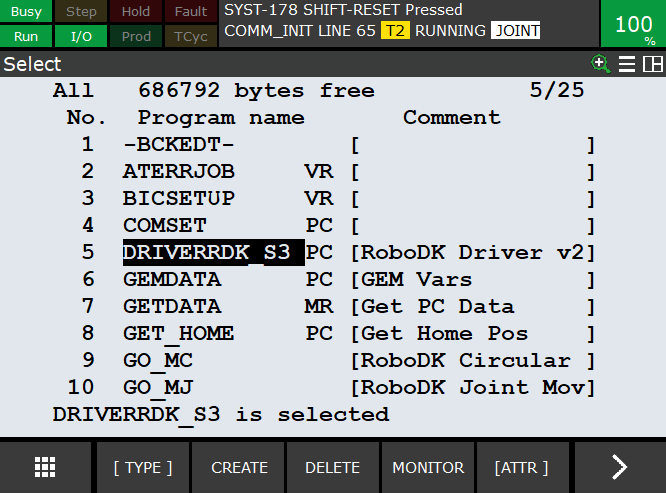
Task: Click the Fault status indicator
Action: [191, 12]
